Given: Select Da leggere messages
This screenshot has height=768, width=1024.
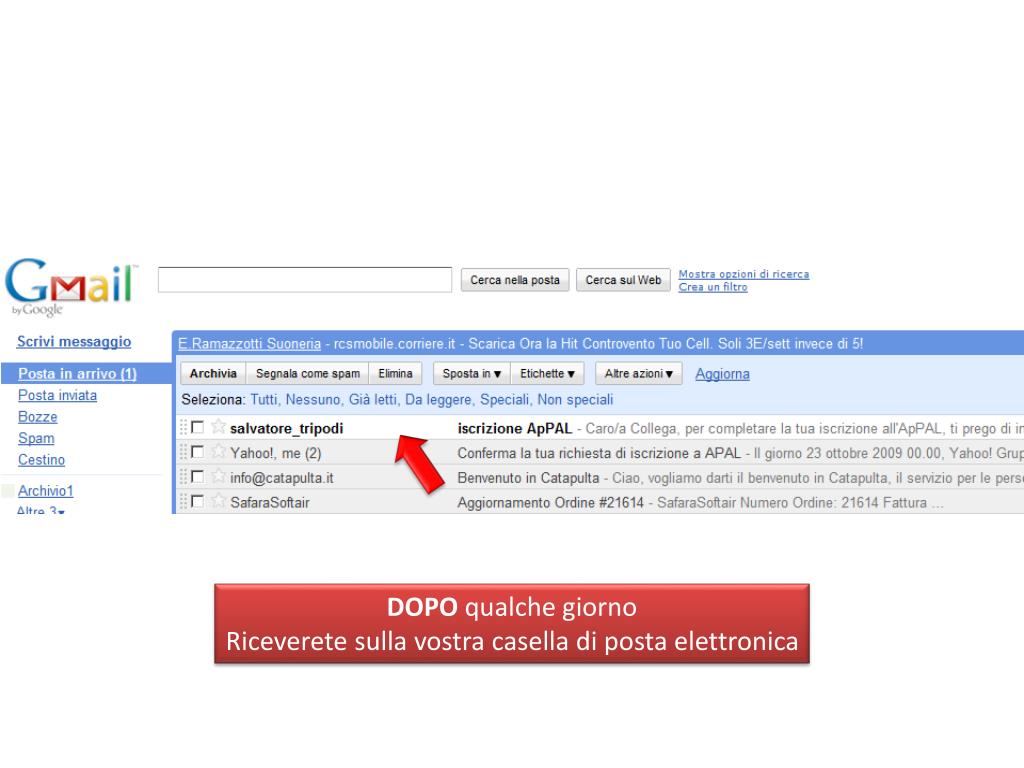Looking at the screenshot, I should [x=438, y=400].
